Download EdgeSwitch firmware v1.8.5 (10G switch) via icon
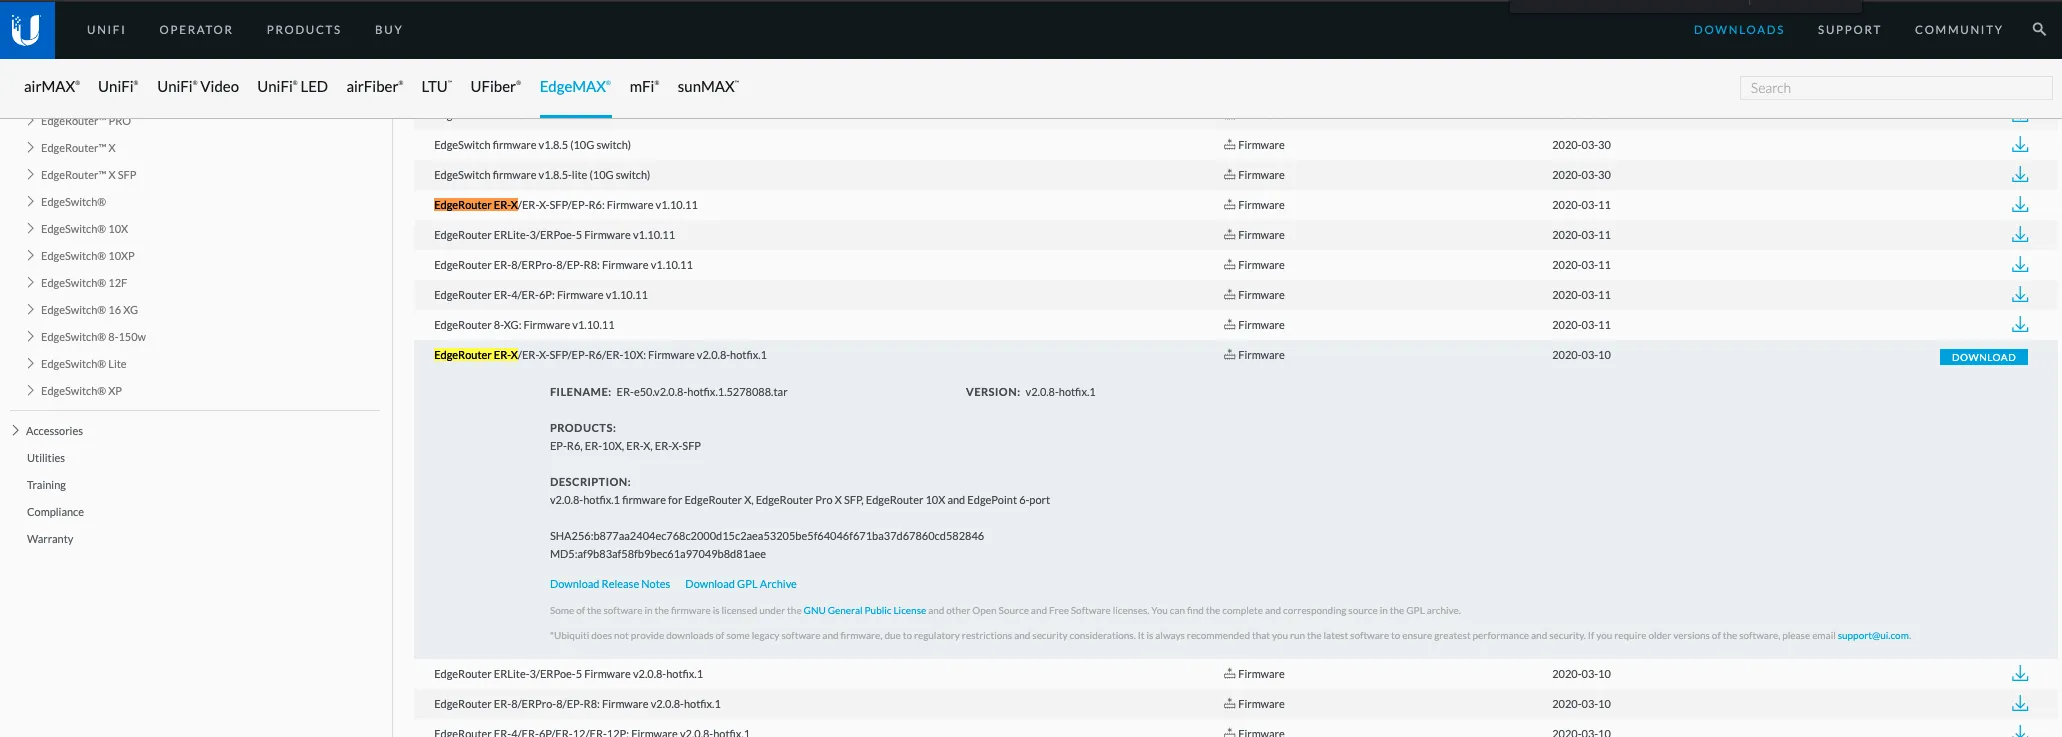Image resolution: width=2062 pixels, height=737 pixels. coord(2019,145)
